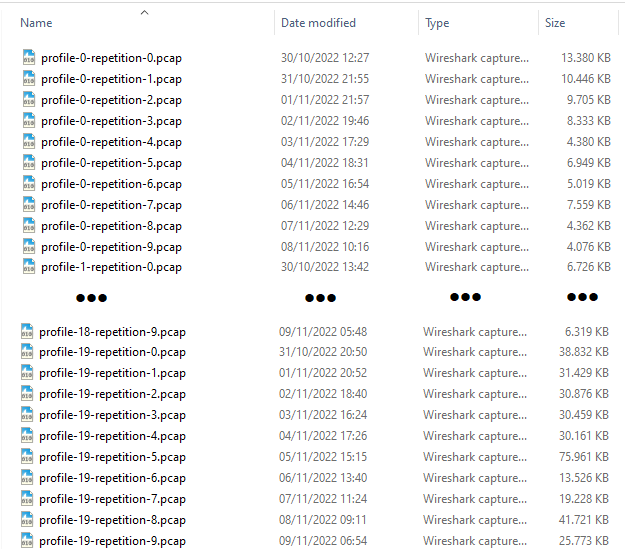The height and width of the screenshot is (557, 625).
Task: Click the date 31/10/2022 21:55
Action: click(325, 79)
